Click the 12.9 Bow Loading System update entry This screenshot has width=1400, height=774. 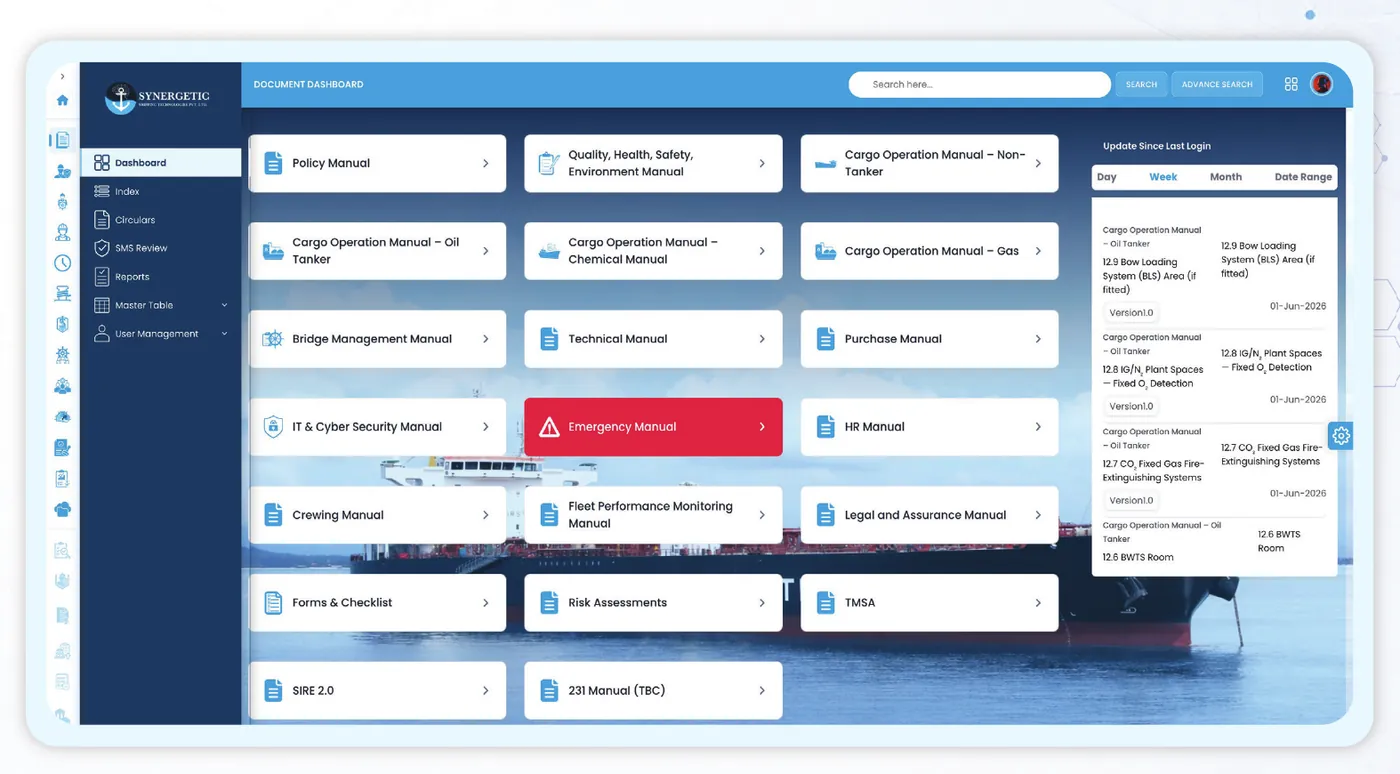[x=1214, y=272]
